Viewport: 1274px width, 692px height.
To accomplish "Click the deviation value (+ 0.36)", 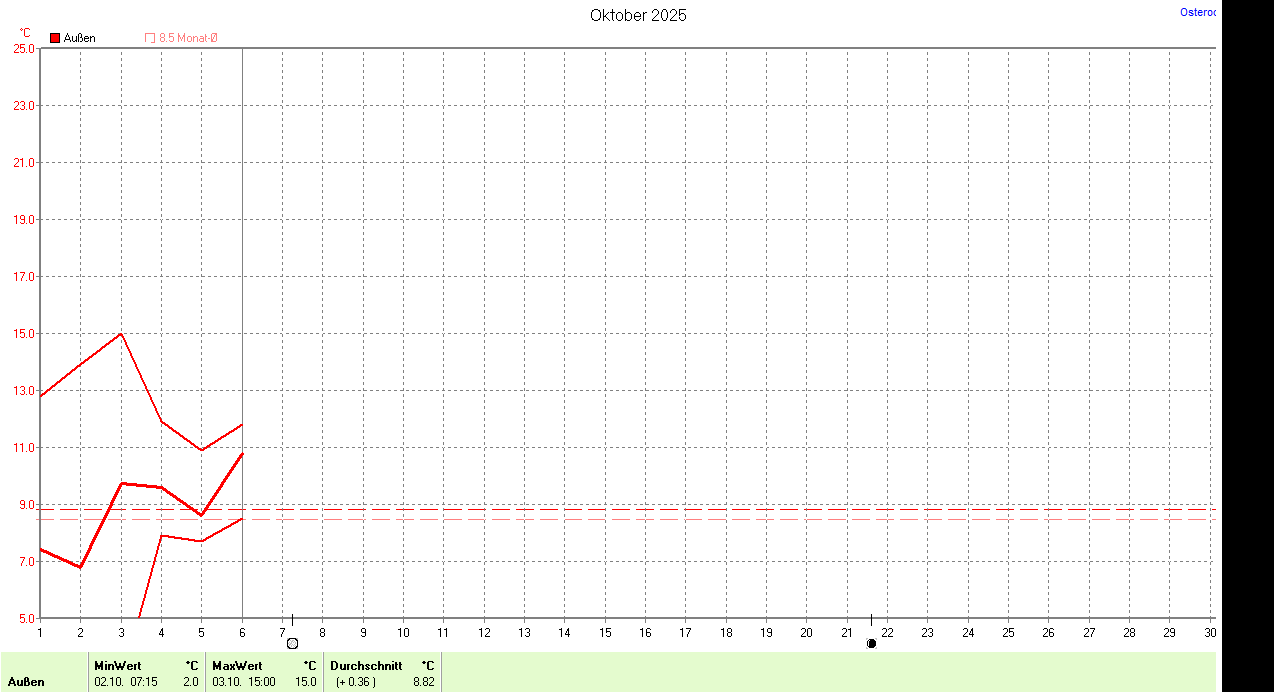I will click(356, 682).
